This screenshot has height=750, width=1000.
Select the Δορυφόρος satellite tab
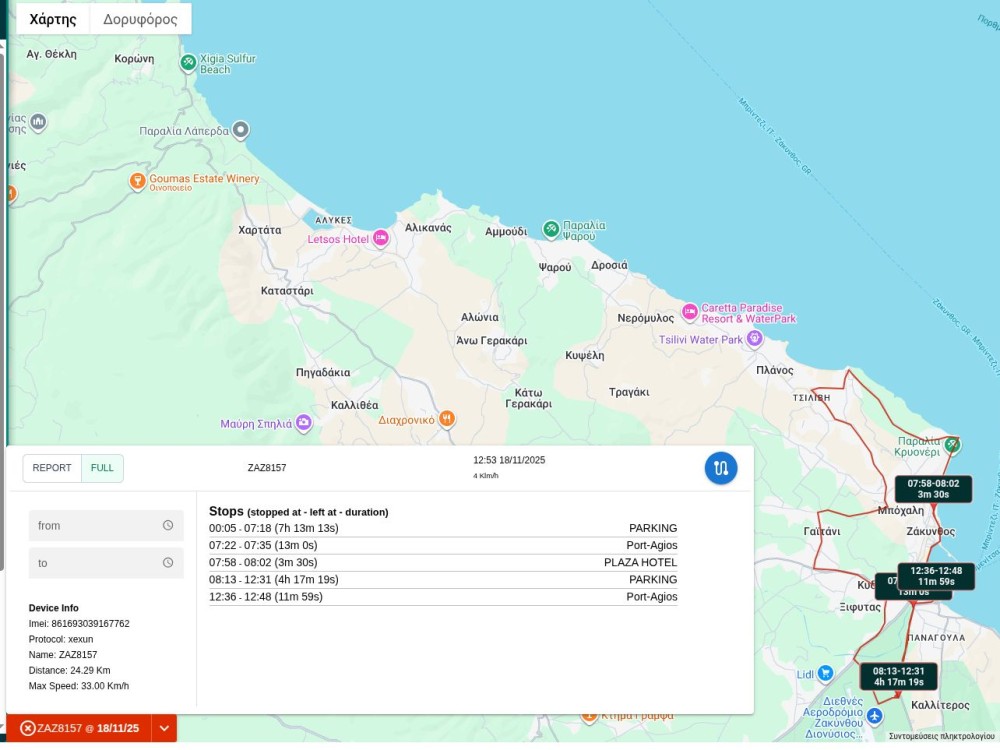[141, 19]
